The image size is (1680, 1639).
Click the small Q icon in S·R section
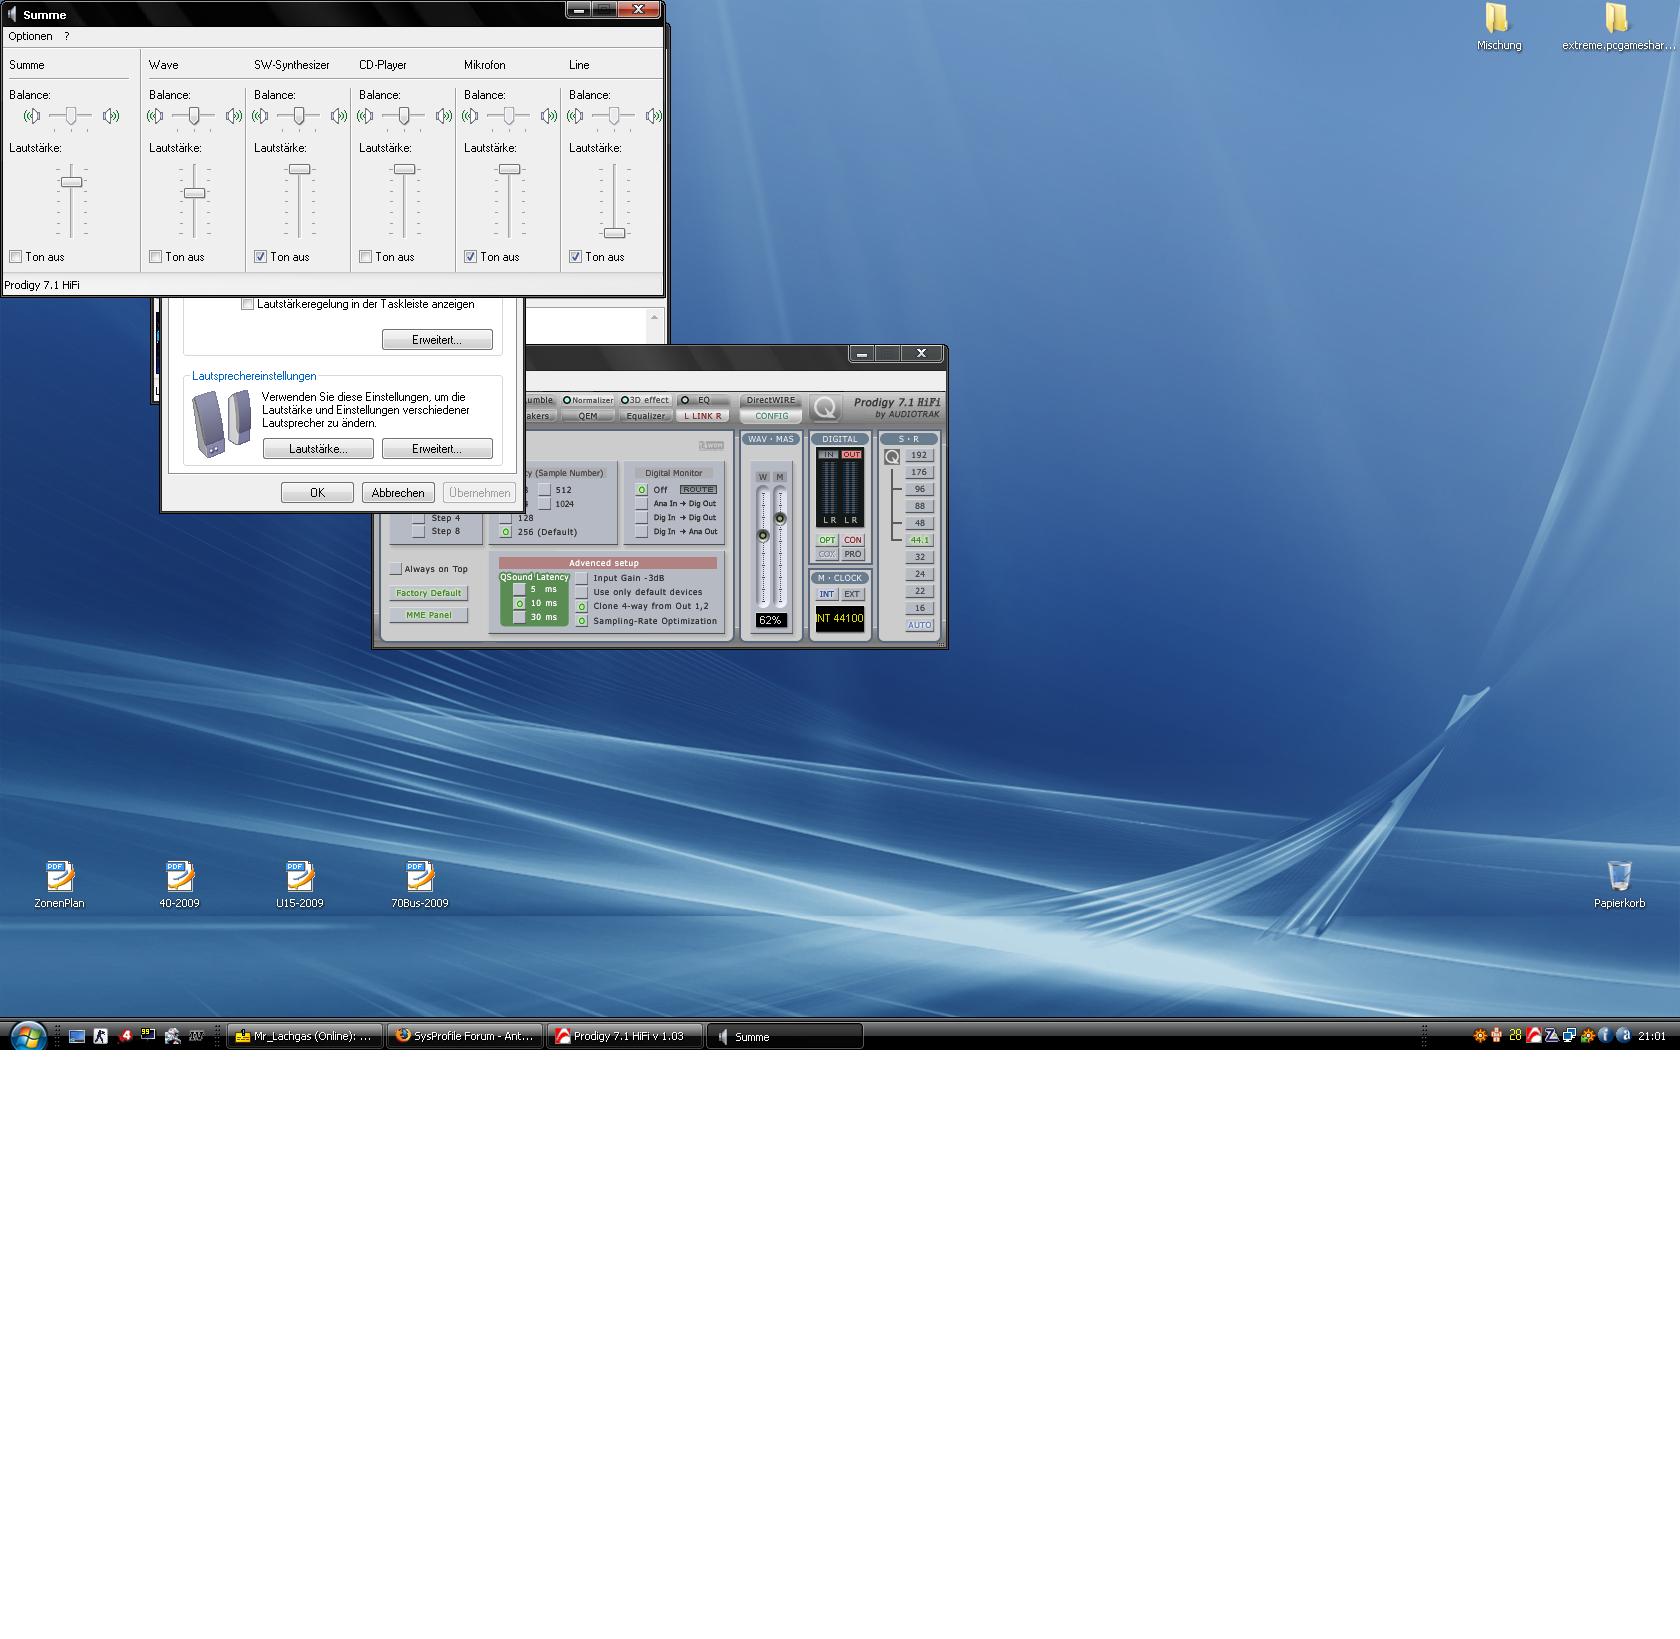click(892, 457)
